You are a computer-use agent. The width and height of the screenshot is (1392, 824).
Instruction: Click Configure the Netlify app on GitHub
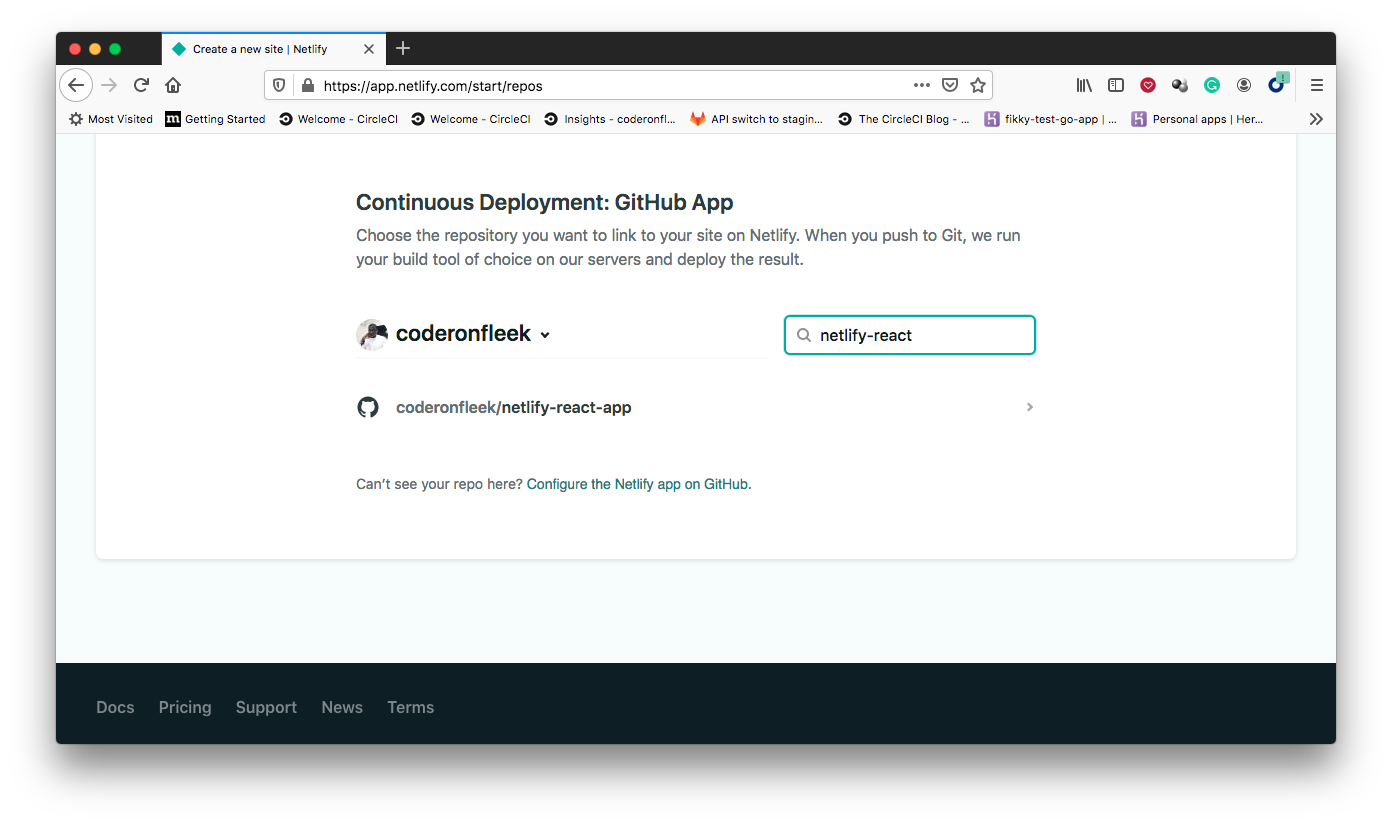tap(637, 484)
